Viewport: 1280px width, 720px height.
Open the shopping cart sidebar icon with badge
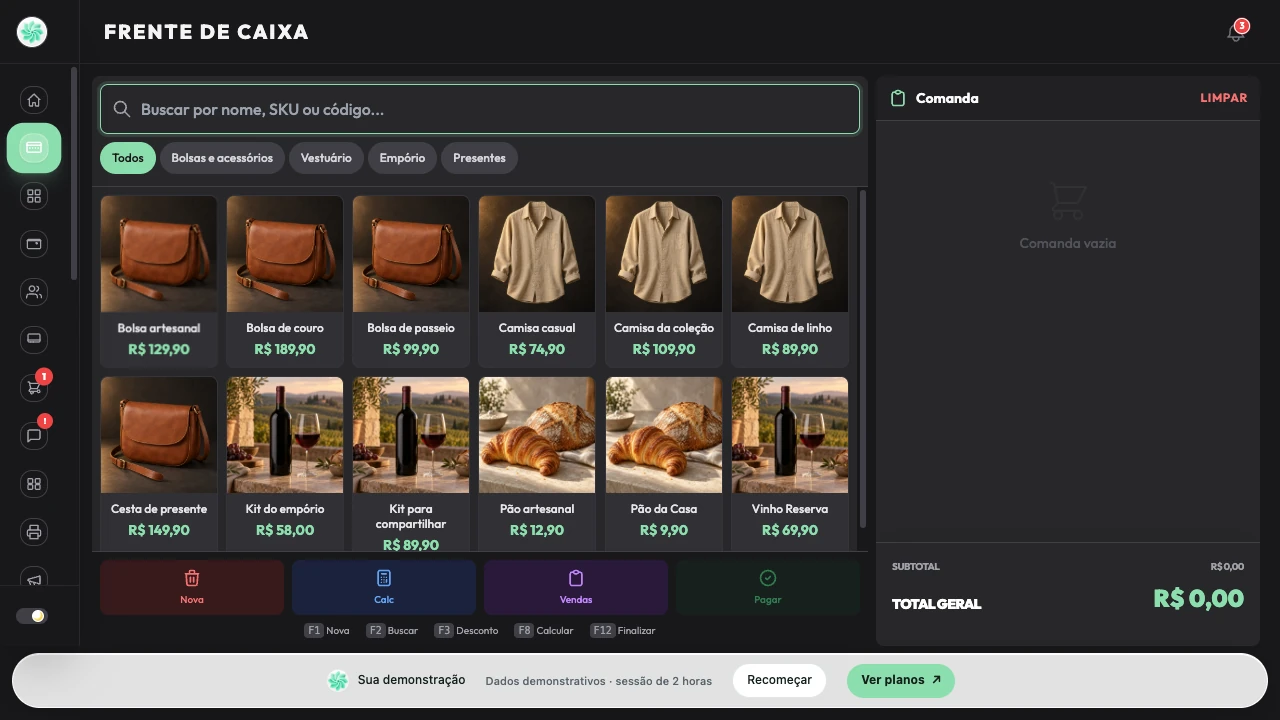[34, 388]
